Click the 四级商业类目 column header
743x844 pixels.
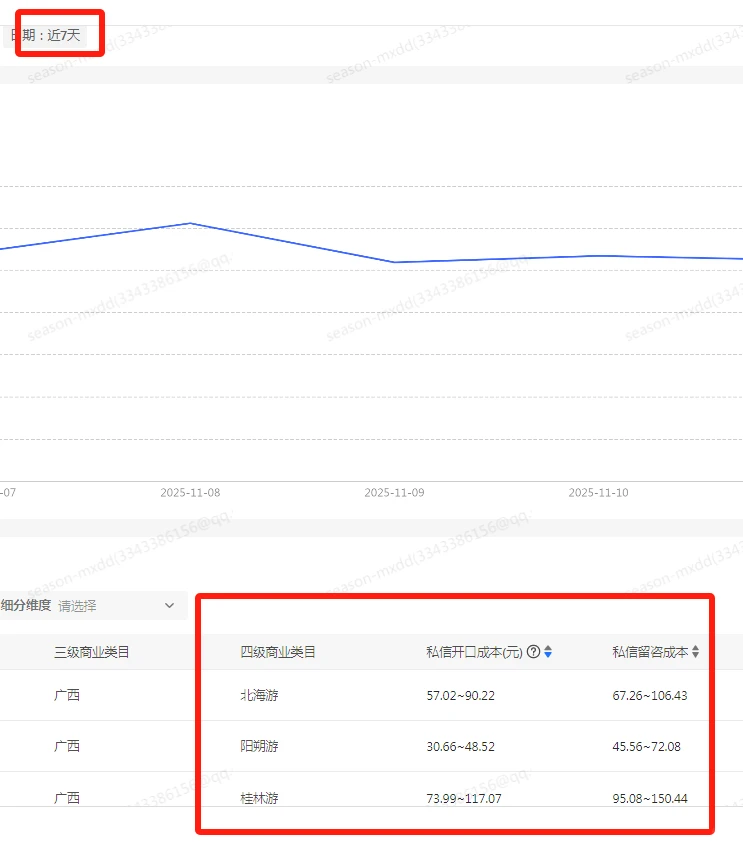coord(278,652)
